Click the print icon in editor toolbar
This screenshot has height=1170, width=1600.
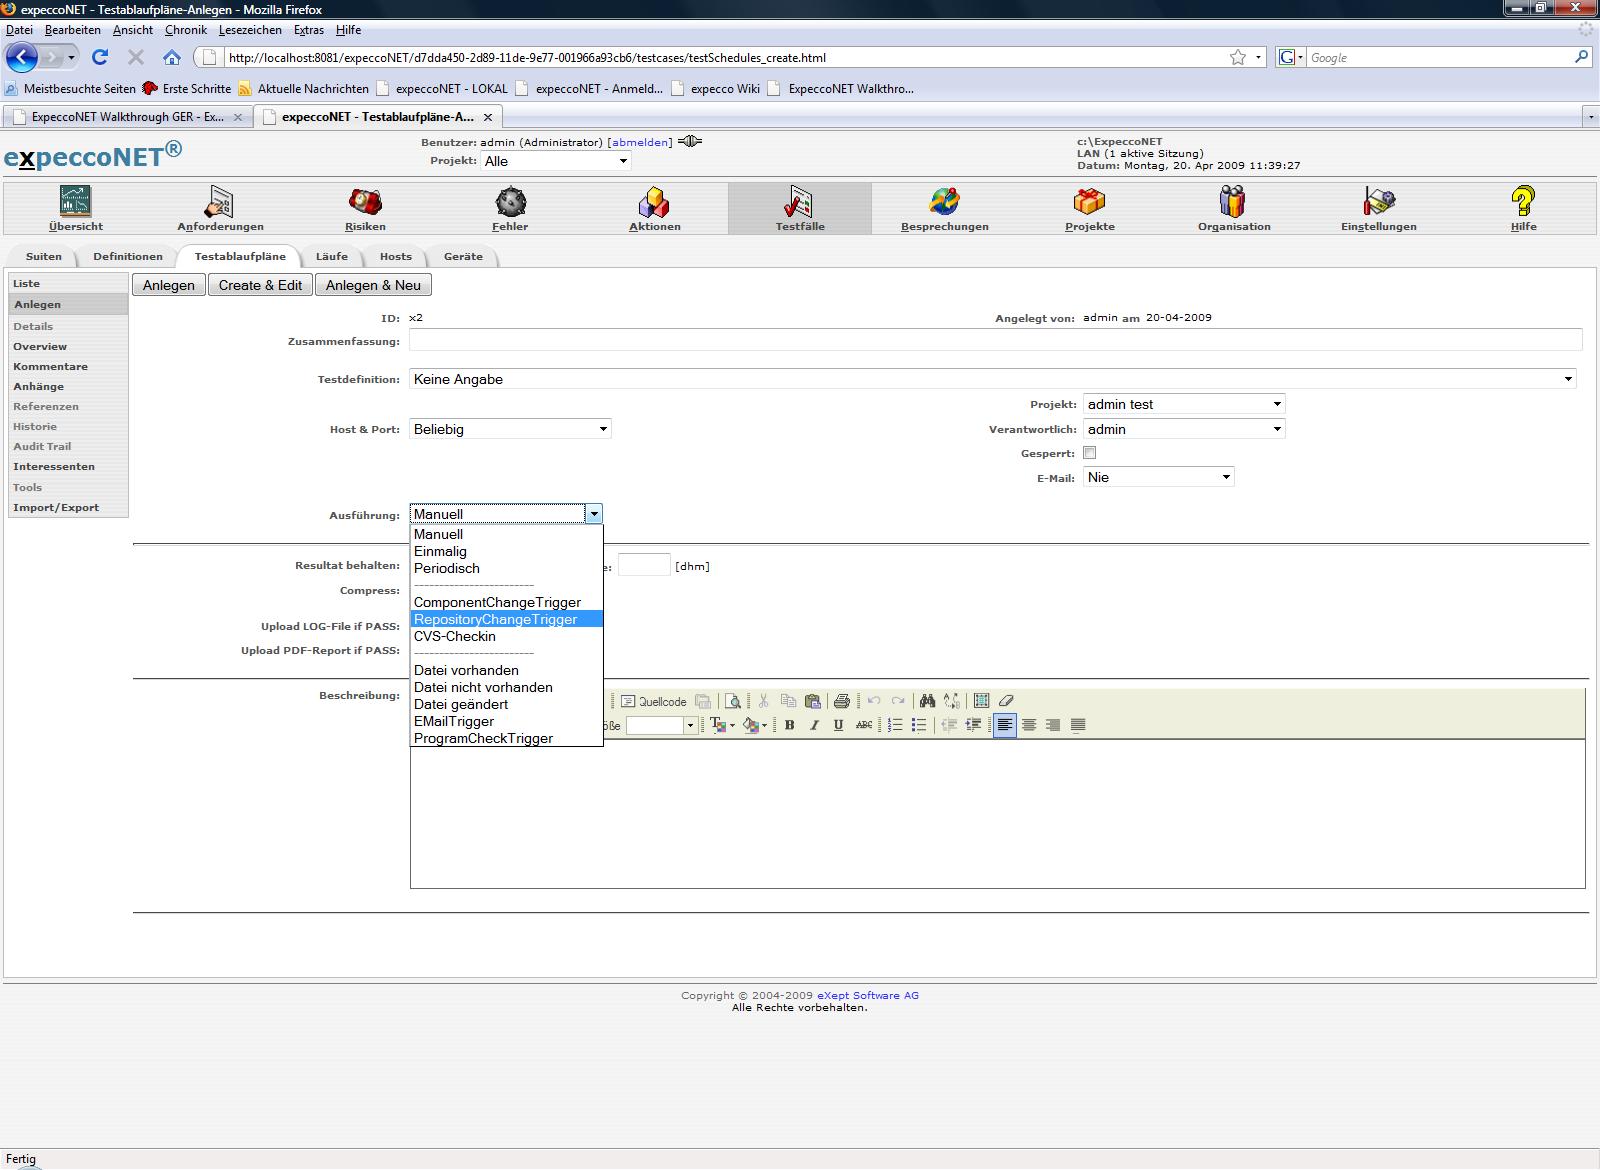point(841,701)
